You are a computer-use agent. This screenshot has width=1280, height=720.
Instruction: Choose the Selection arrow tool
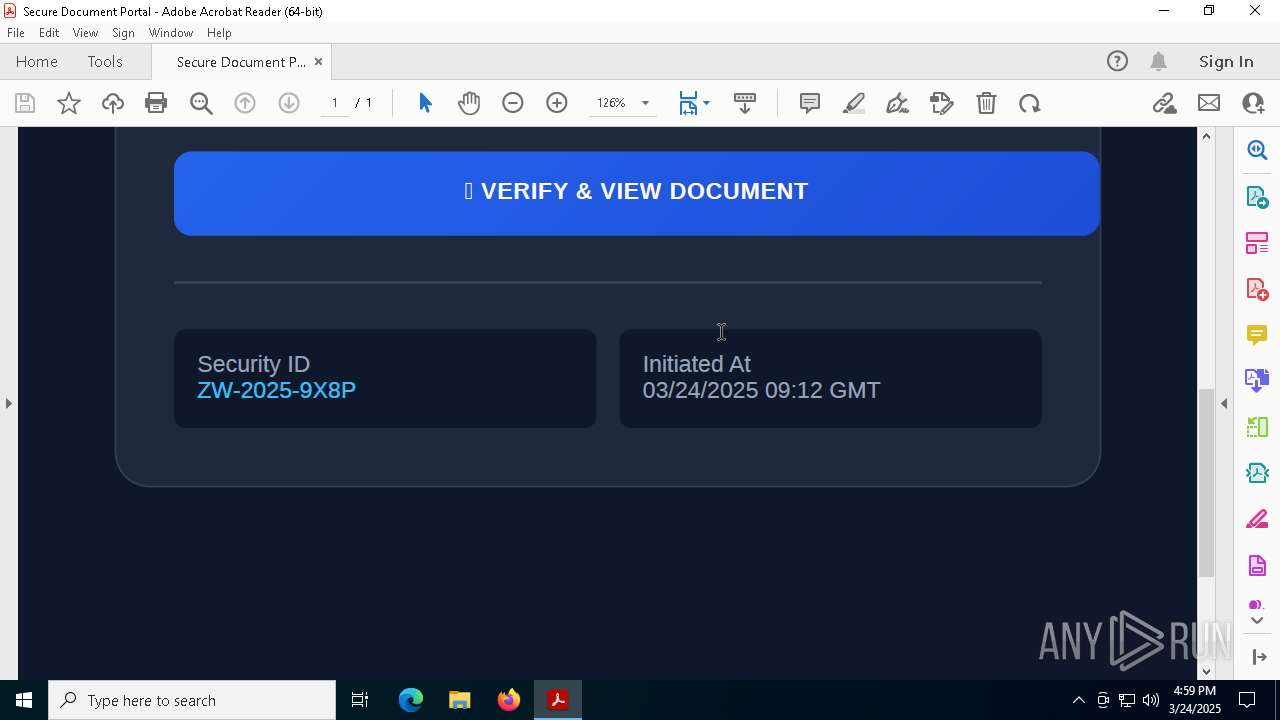coord(425,103)
